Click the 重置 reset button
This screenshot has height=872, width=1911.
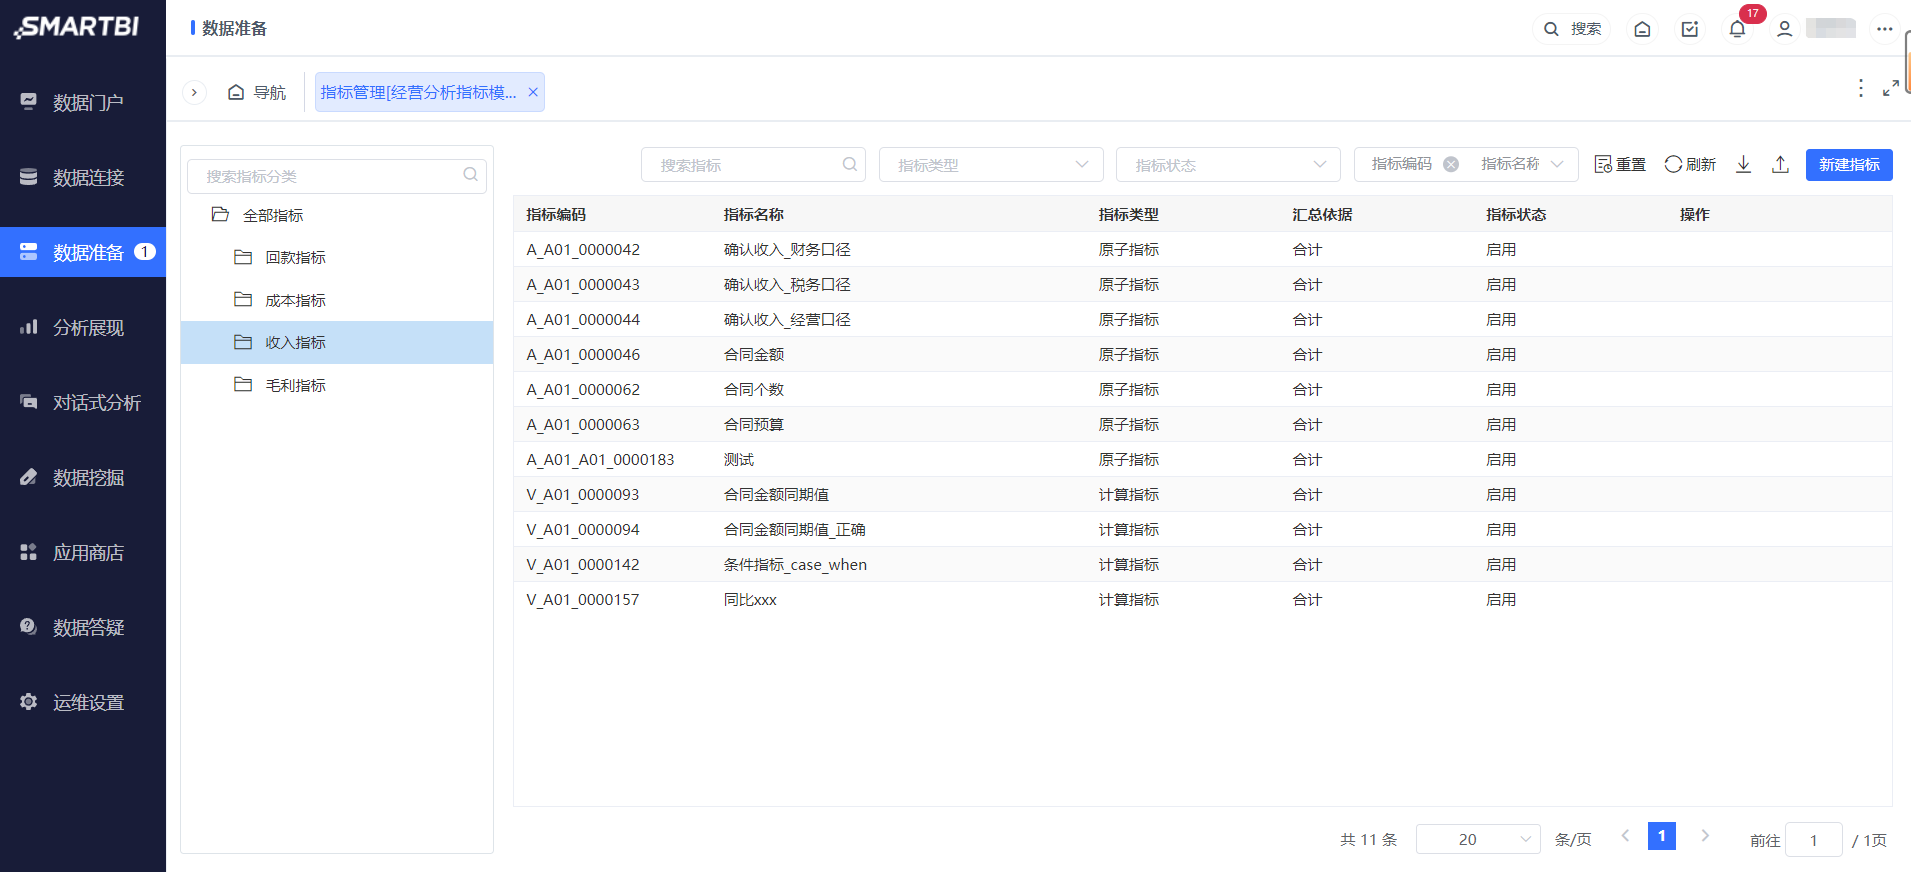pos(1620,165)
